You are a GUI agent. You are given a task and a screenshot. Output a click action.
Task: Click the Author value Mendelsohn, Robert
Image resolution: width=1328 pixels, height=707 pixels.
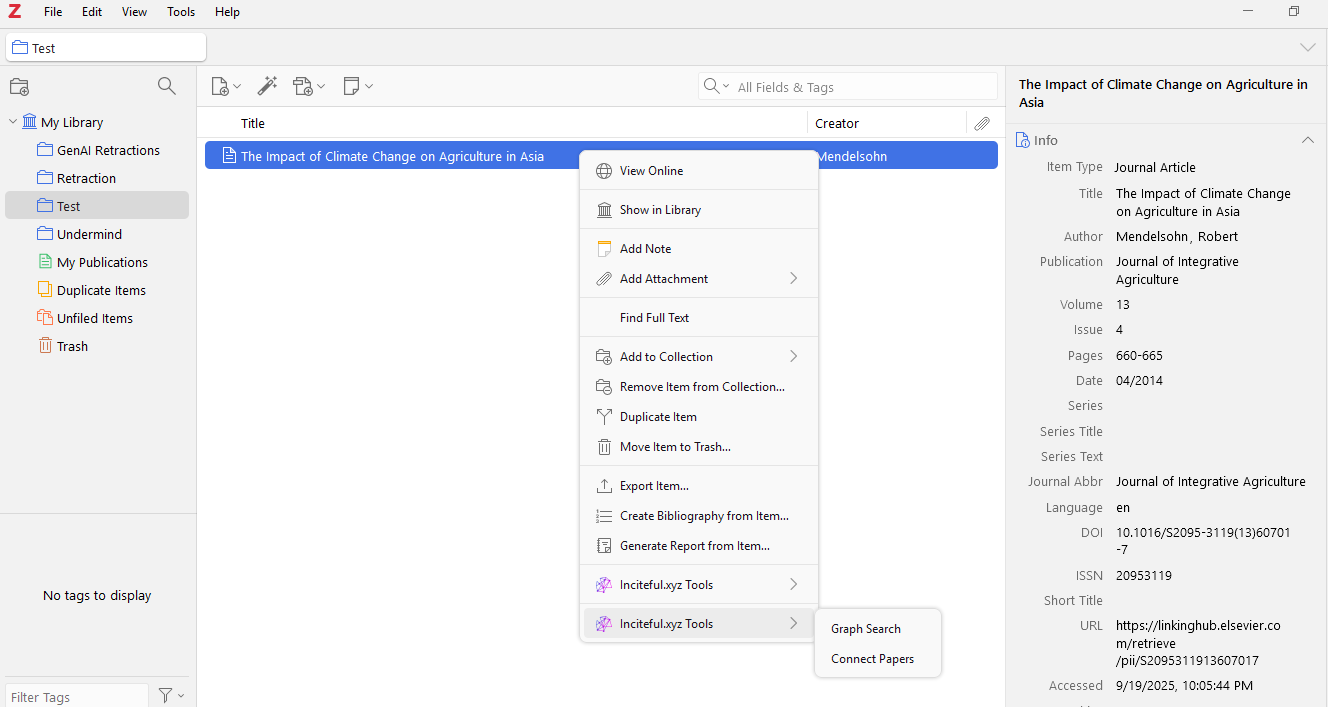point(1177,237)
